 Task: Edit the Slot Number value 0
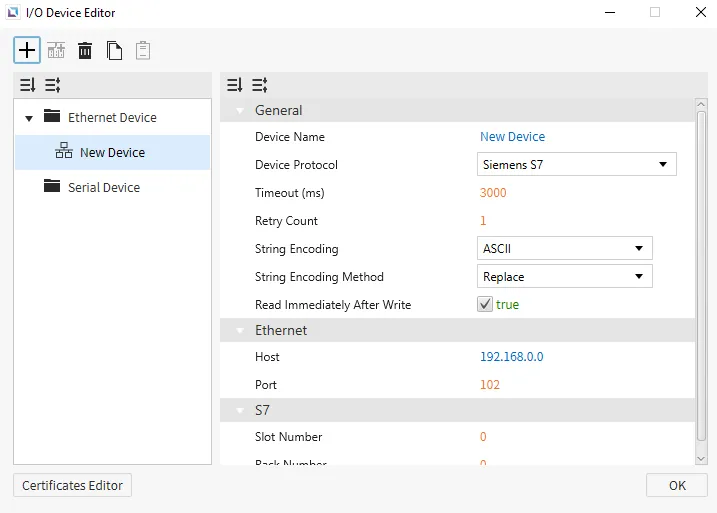pyautogui.click(x=483, y=437)
